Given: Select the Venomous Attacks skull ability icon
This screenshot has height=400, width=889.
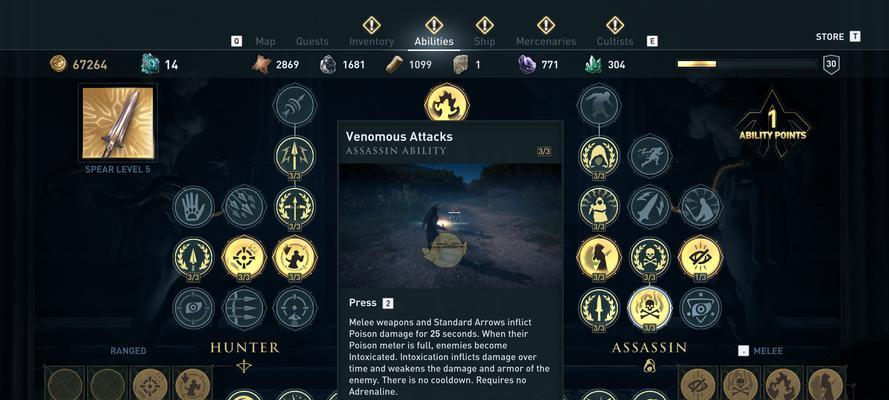Looking at the screenshot, I should click(649, 308).
